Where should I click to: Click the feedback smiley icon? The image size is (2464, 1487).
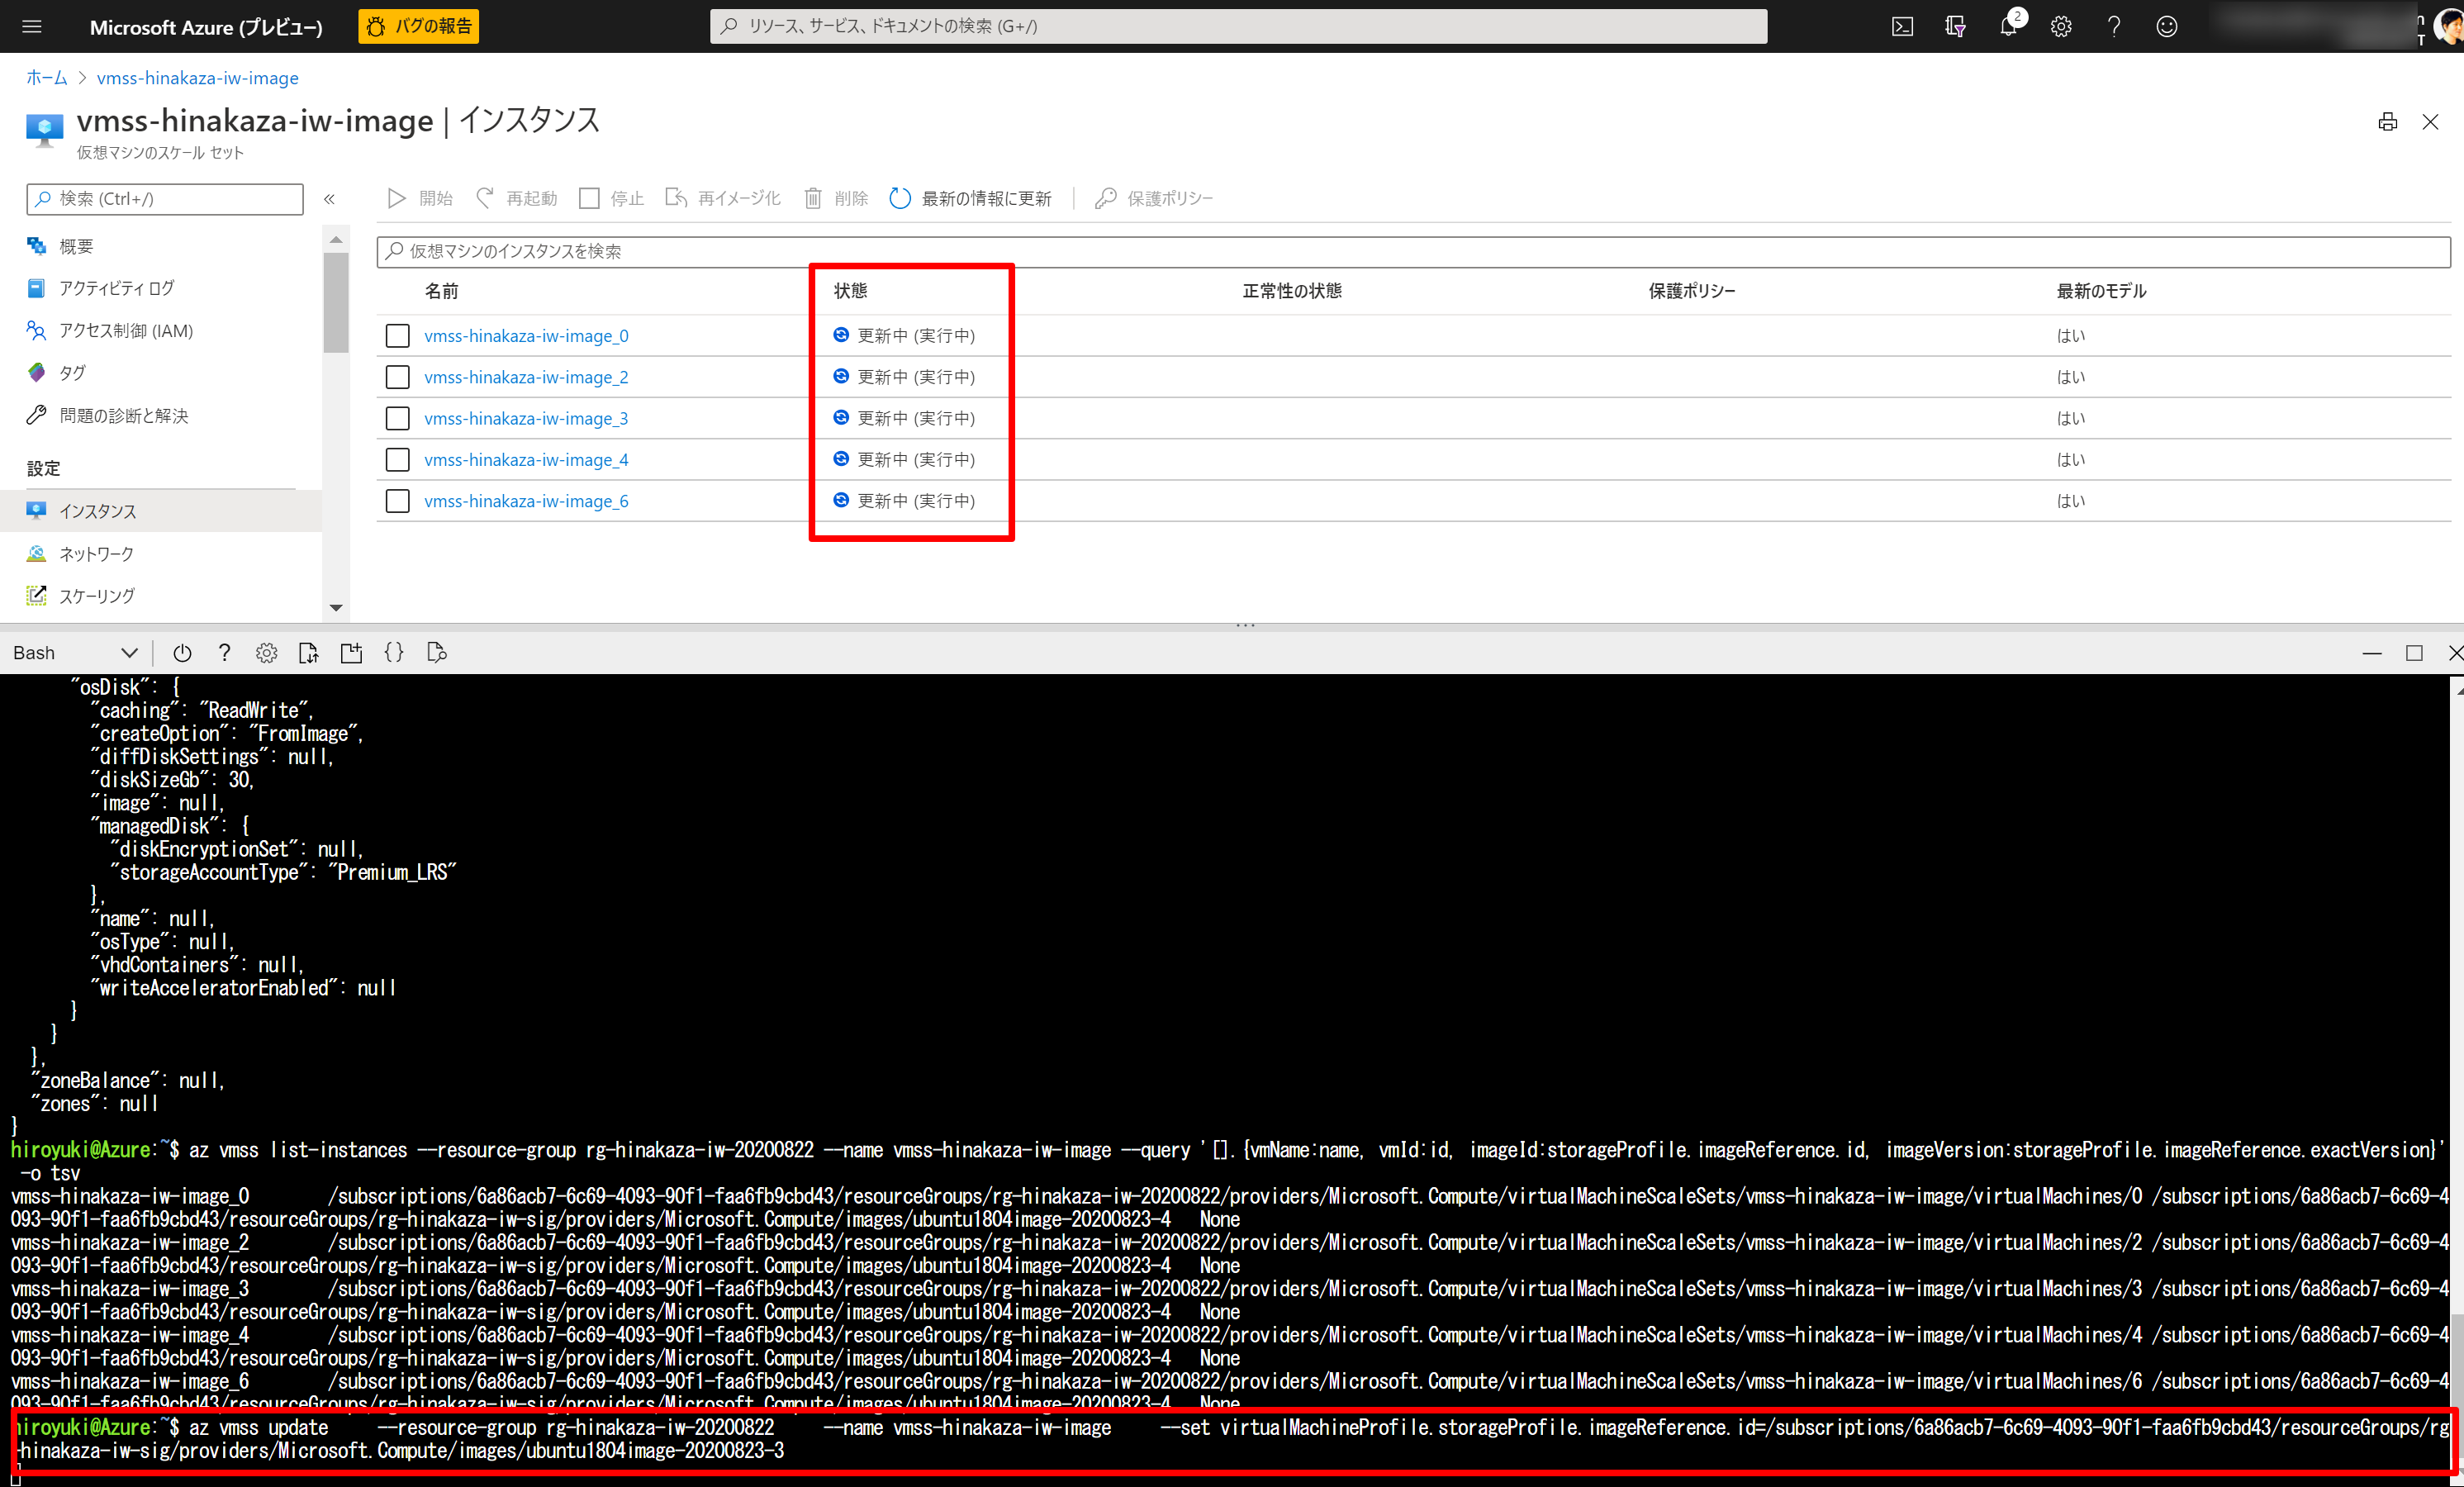click(2166, 27)
